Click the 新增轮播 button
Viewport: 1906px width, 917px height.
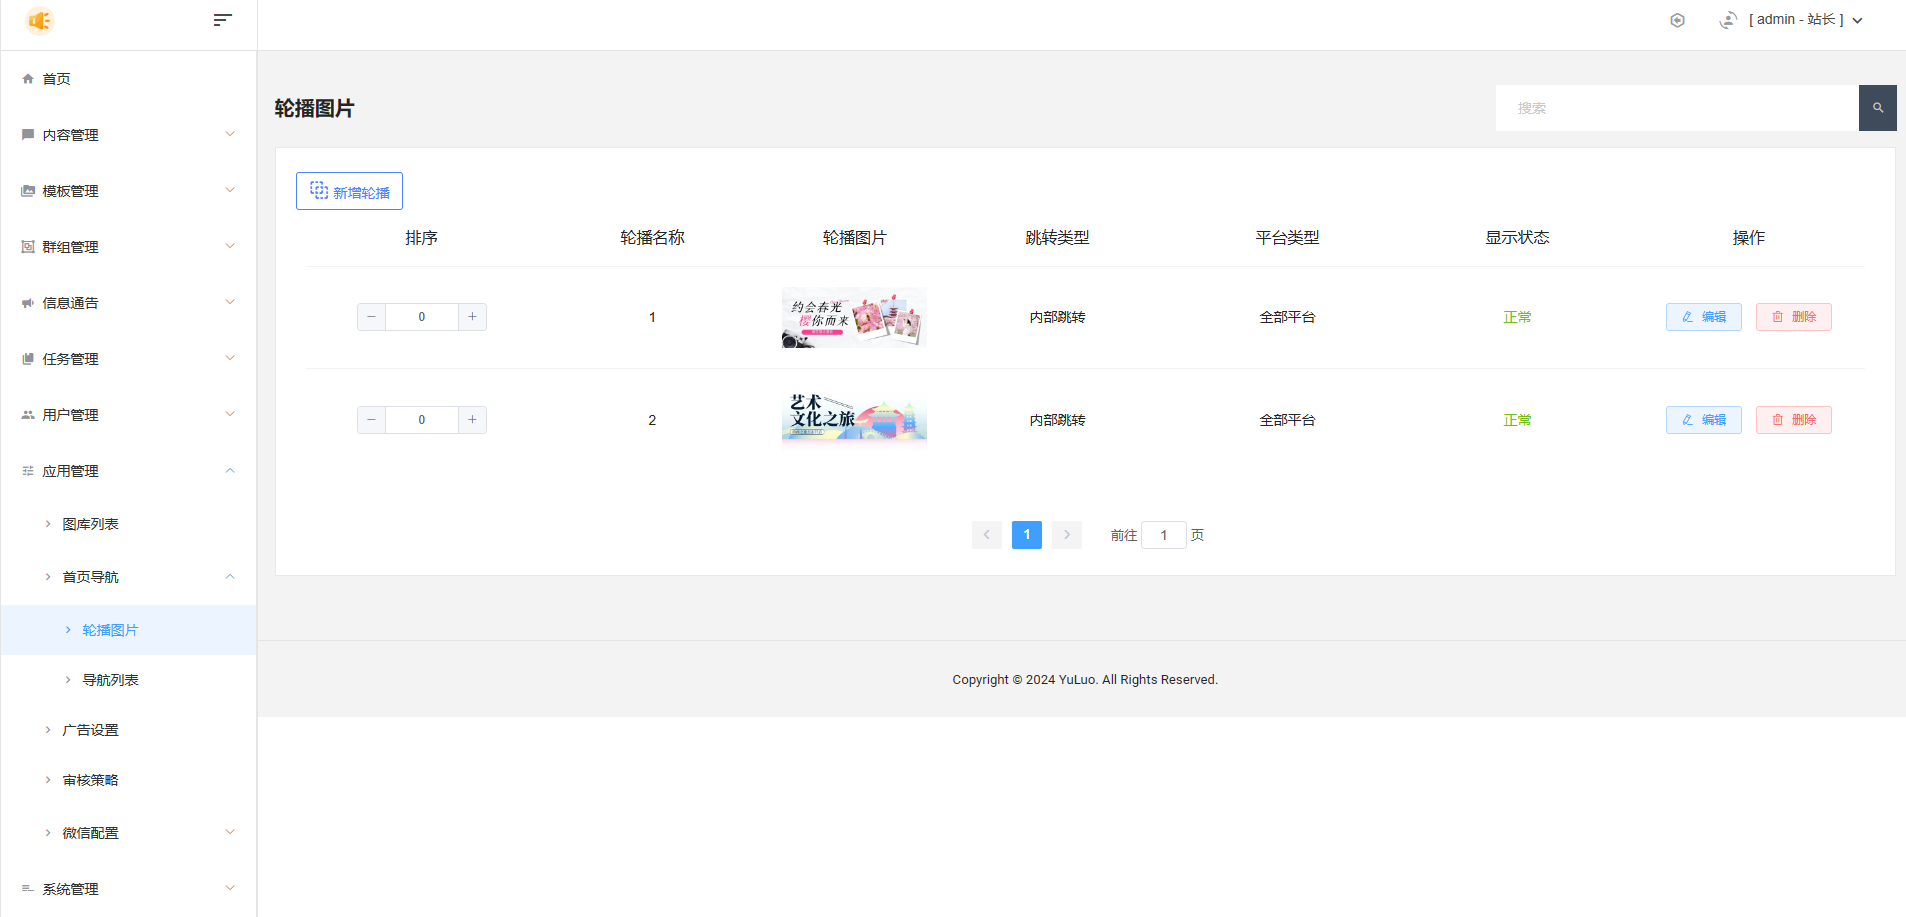pyautogui.click(x=349, y=191)
